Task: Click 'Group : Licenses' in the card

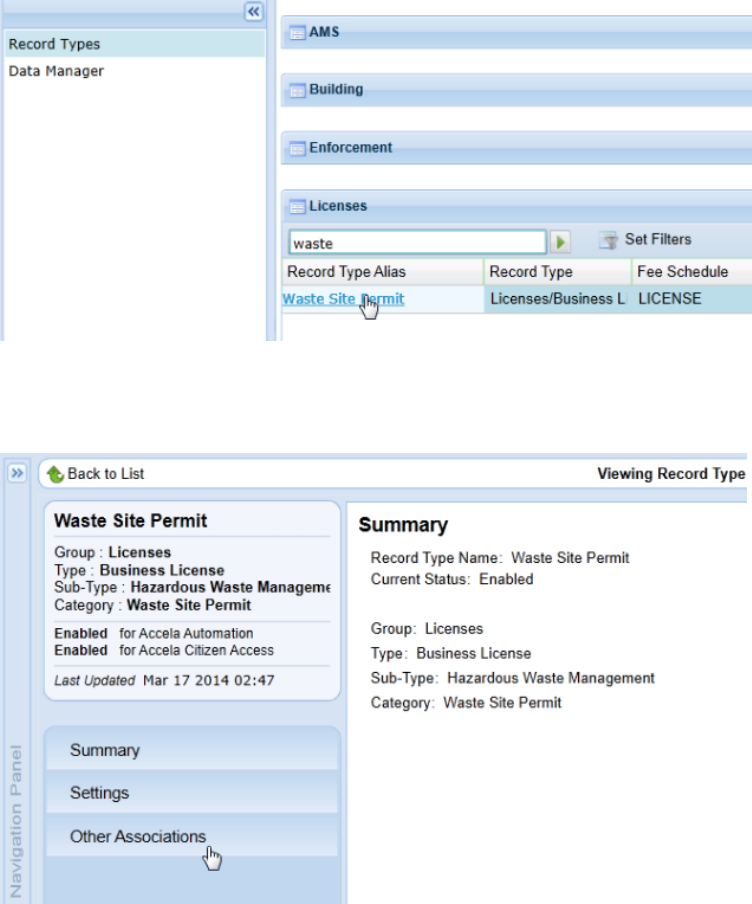Action: (112, 552)
